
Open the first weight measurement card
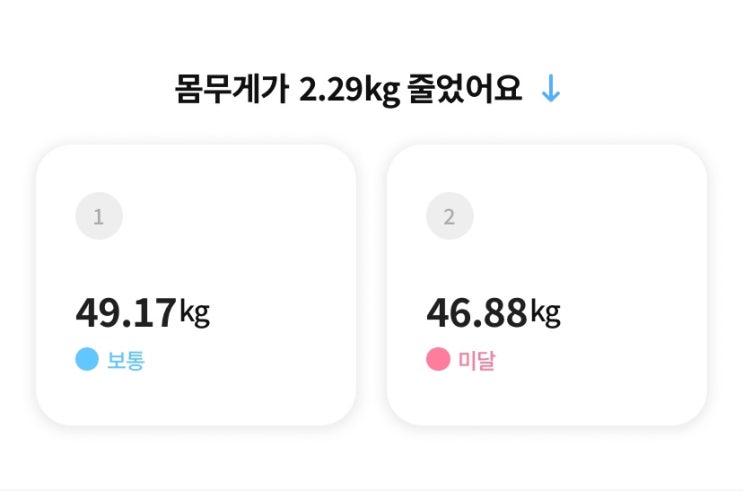point(196,283)
